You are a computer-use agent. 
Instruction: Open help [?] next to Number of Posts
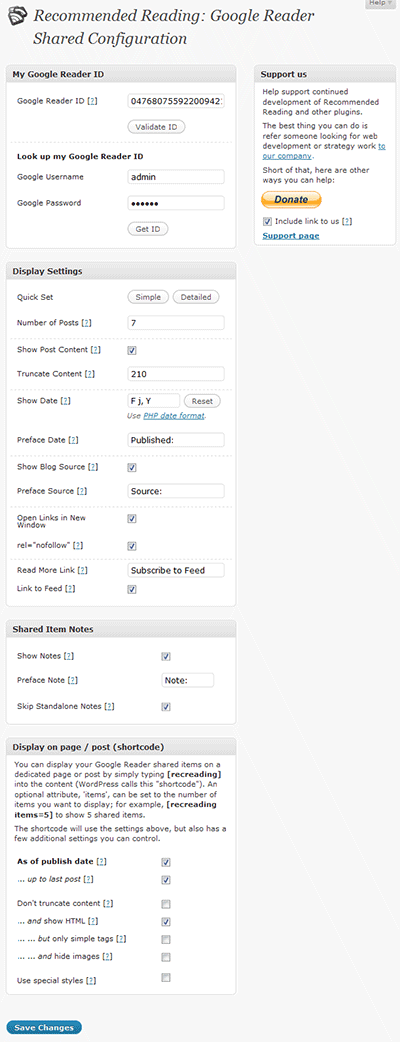(x=86, y=323)
